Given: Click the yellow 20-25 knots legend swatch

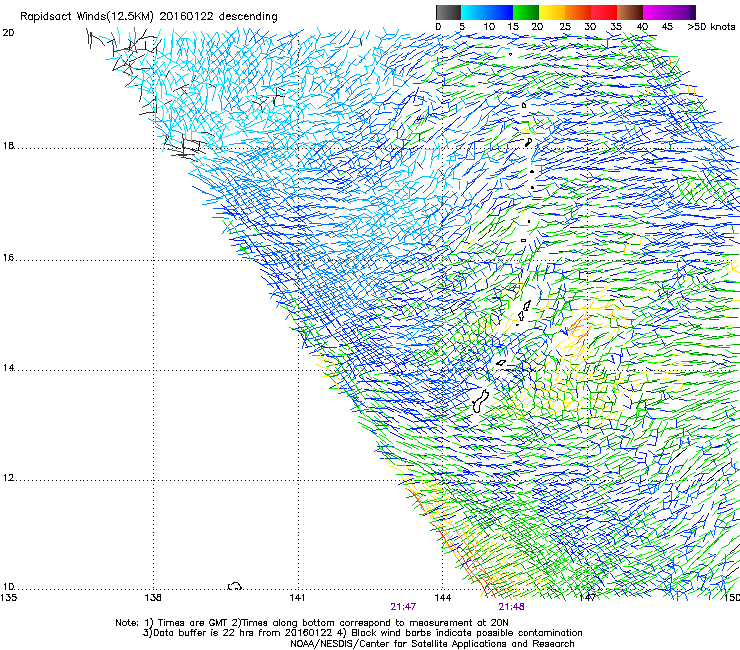Looking at the screenshot, I should pos(552,12).
